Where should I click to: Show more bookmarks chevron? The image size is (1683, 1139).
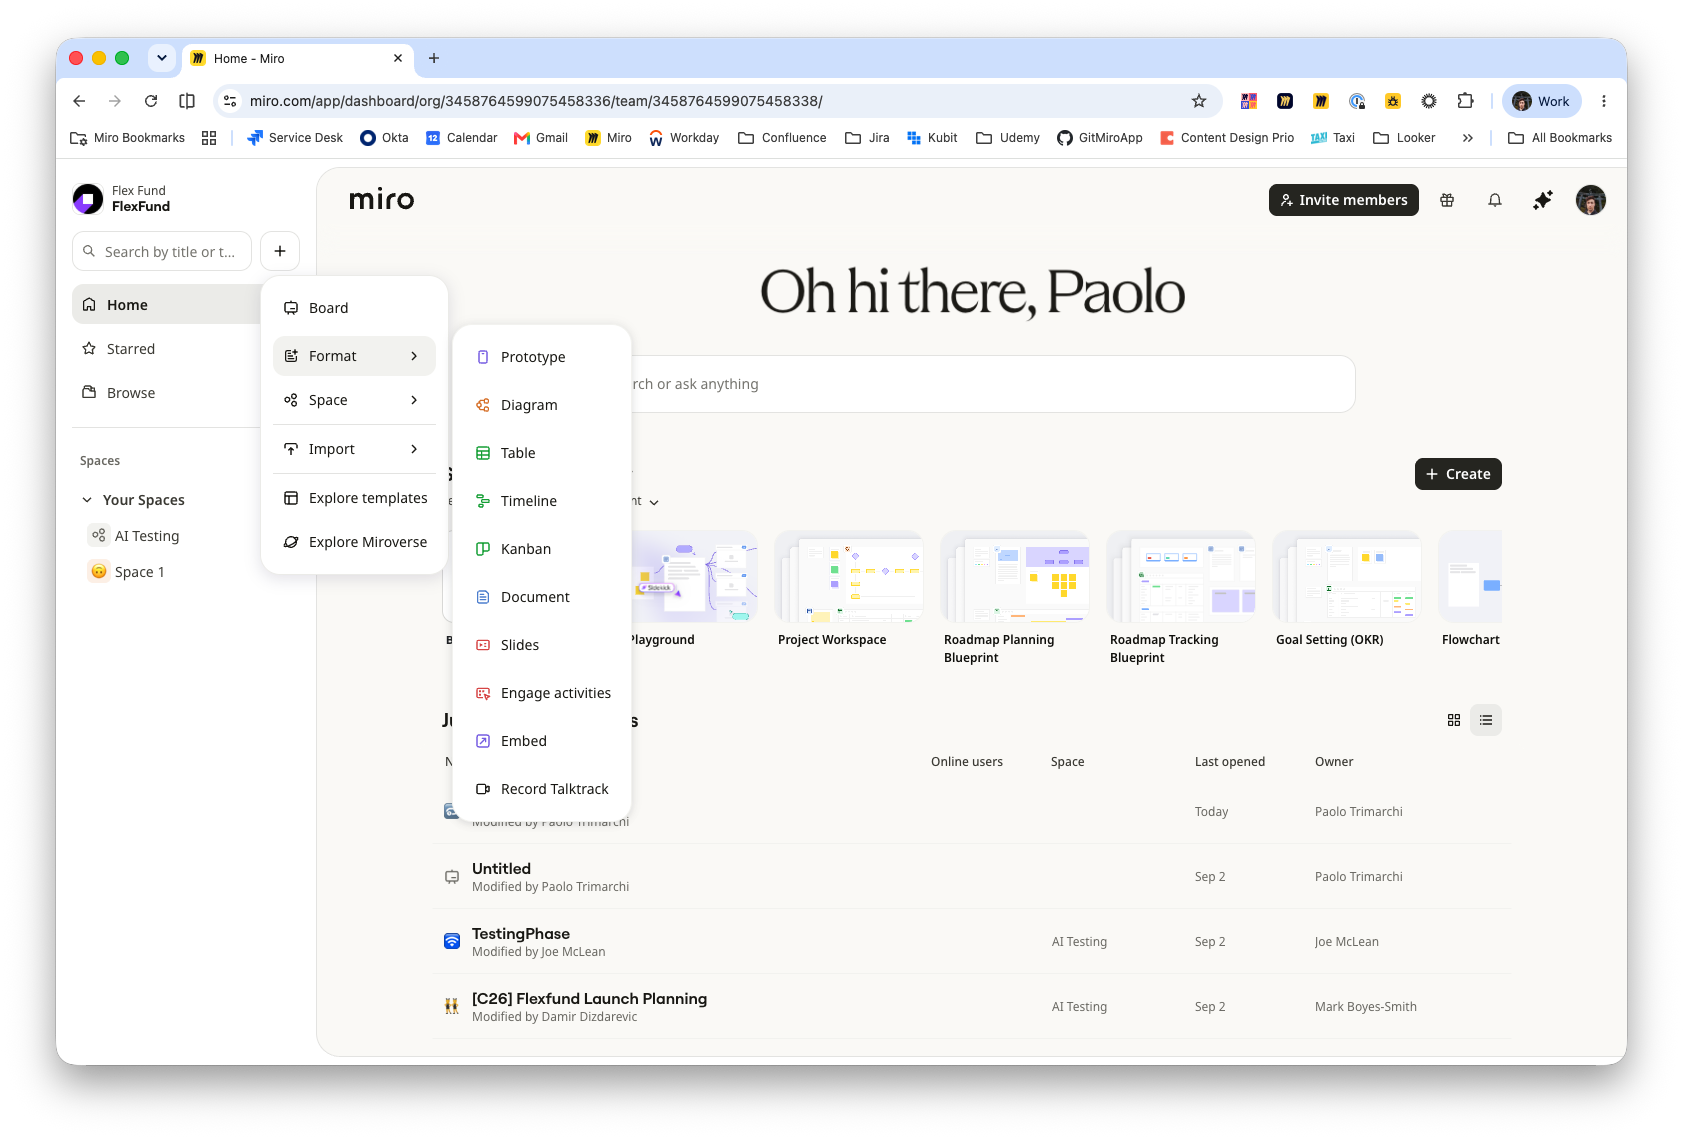click(x=1467, y=138)
